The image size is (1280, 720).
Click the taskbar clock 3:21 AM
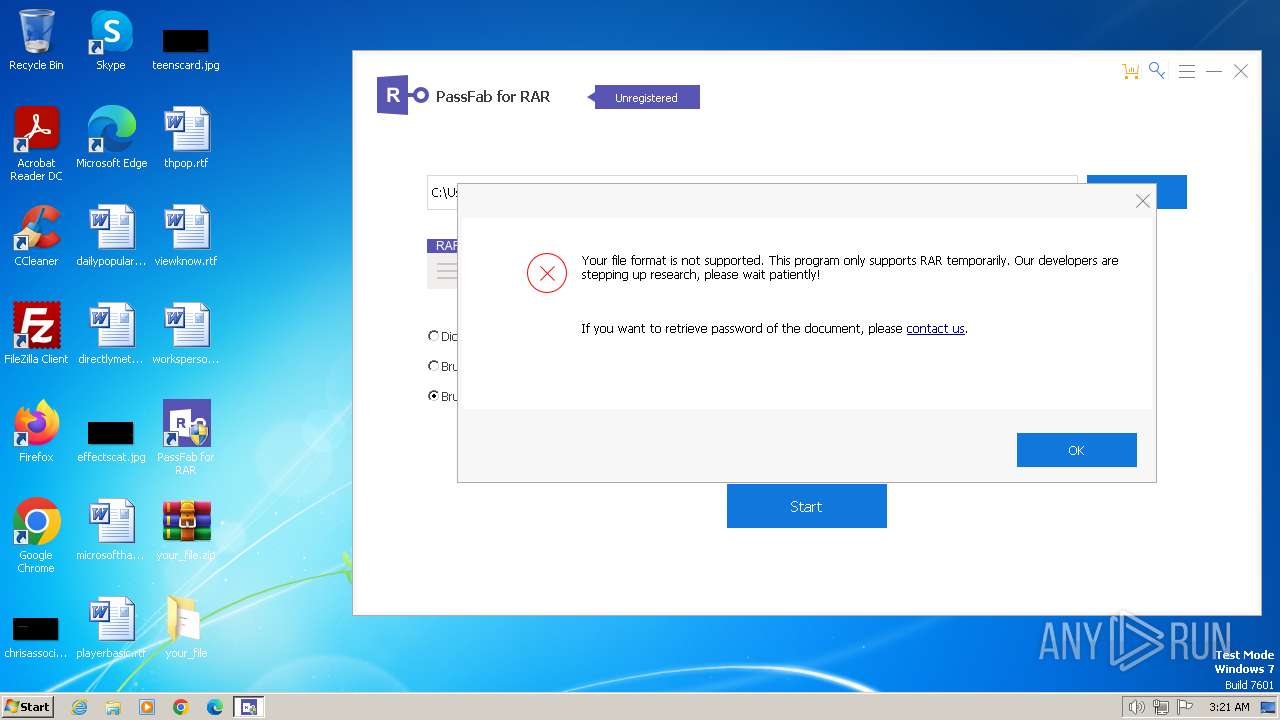[x=1229, y=707]
